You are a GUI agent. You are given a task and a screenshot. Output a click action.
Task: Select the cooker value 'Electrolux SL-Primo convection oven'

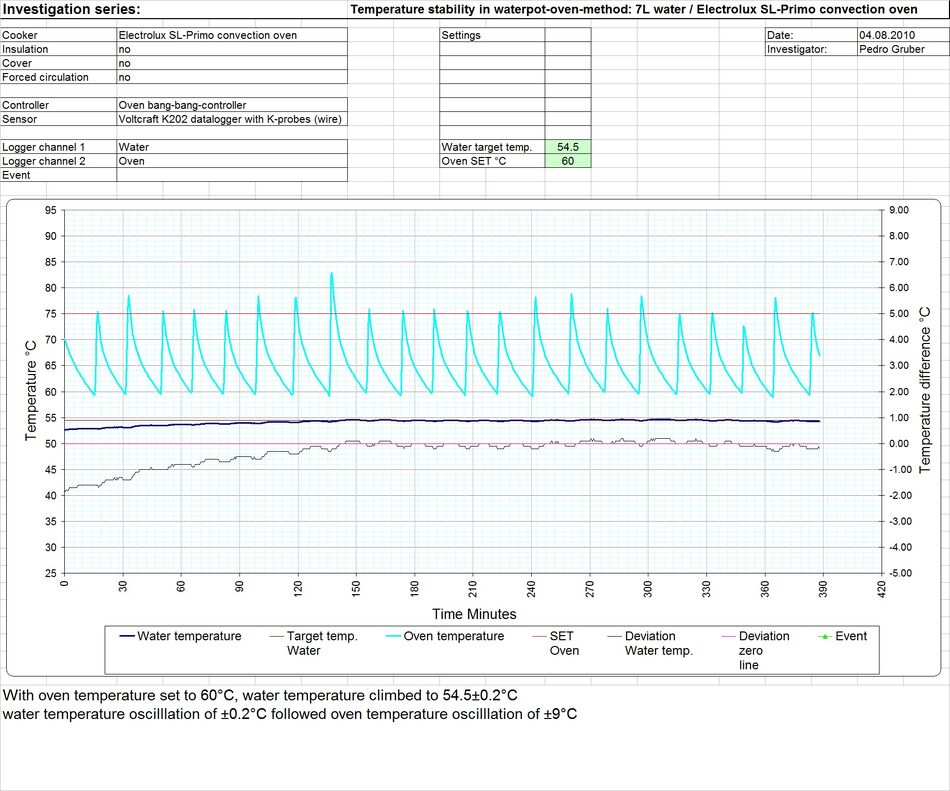232,35
